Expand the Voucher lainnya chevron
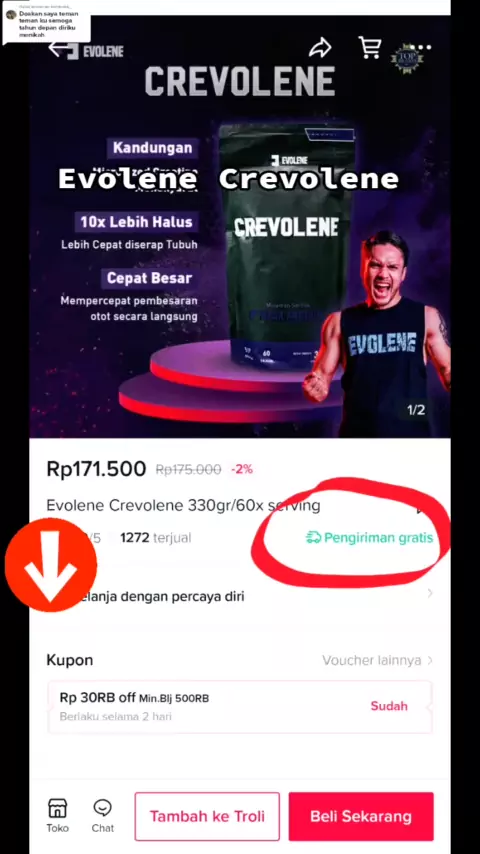Screen dimensions: 480x854 430,661
